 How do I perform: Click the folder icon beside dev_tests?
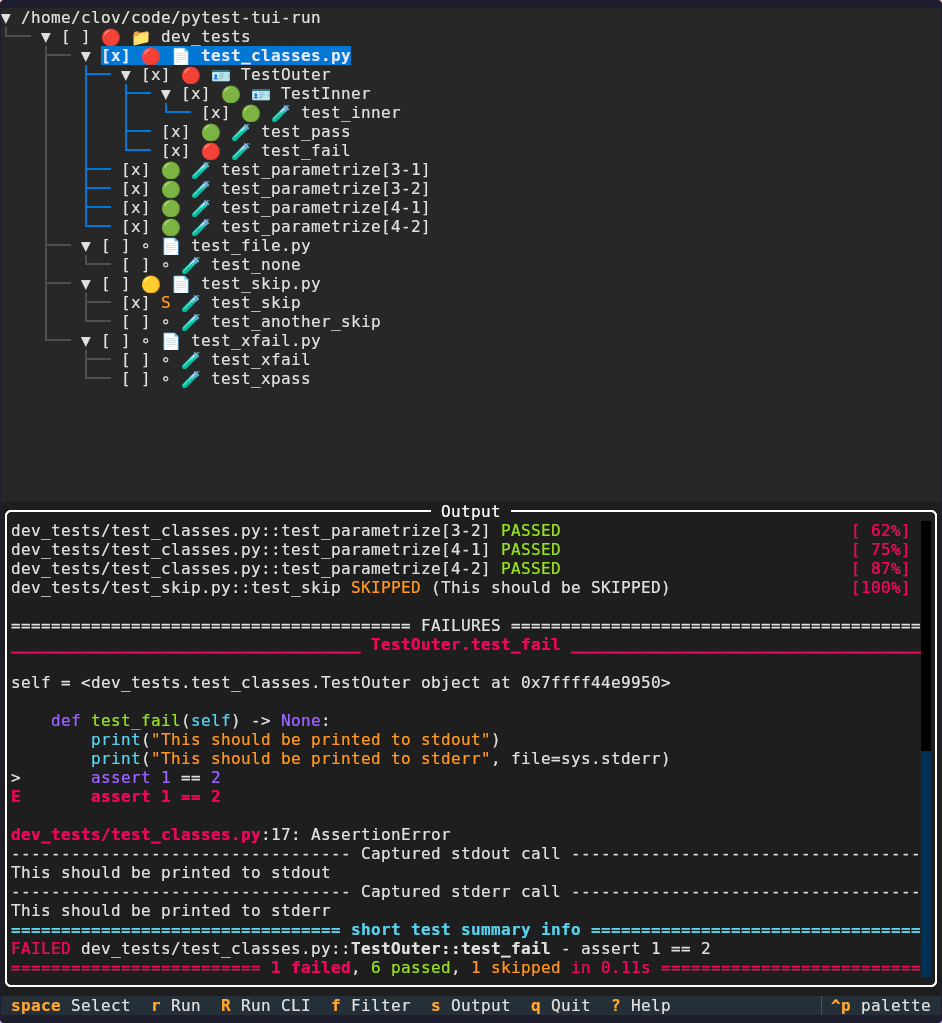point(141,37)
